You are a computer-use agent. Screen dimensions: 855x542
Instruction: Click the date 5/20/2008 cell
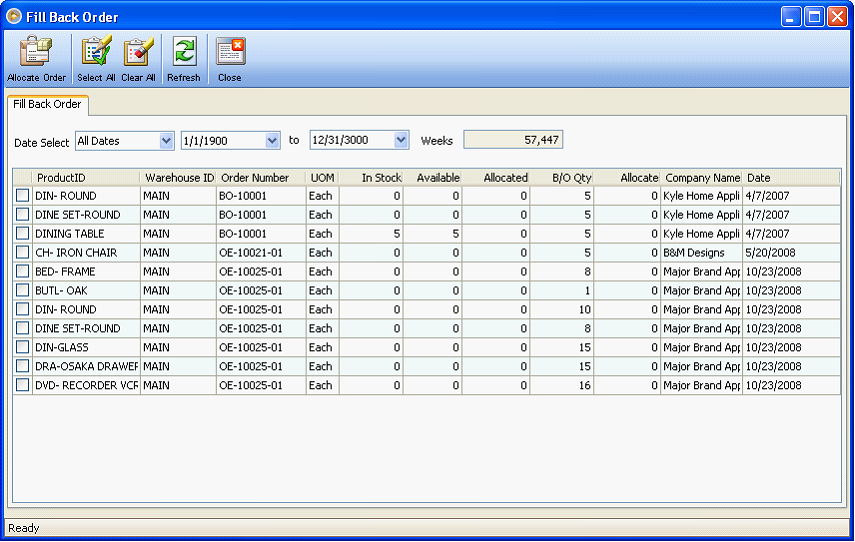click(791, 252)
